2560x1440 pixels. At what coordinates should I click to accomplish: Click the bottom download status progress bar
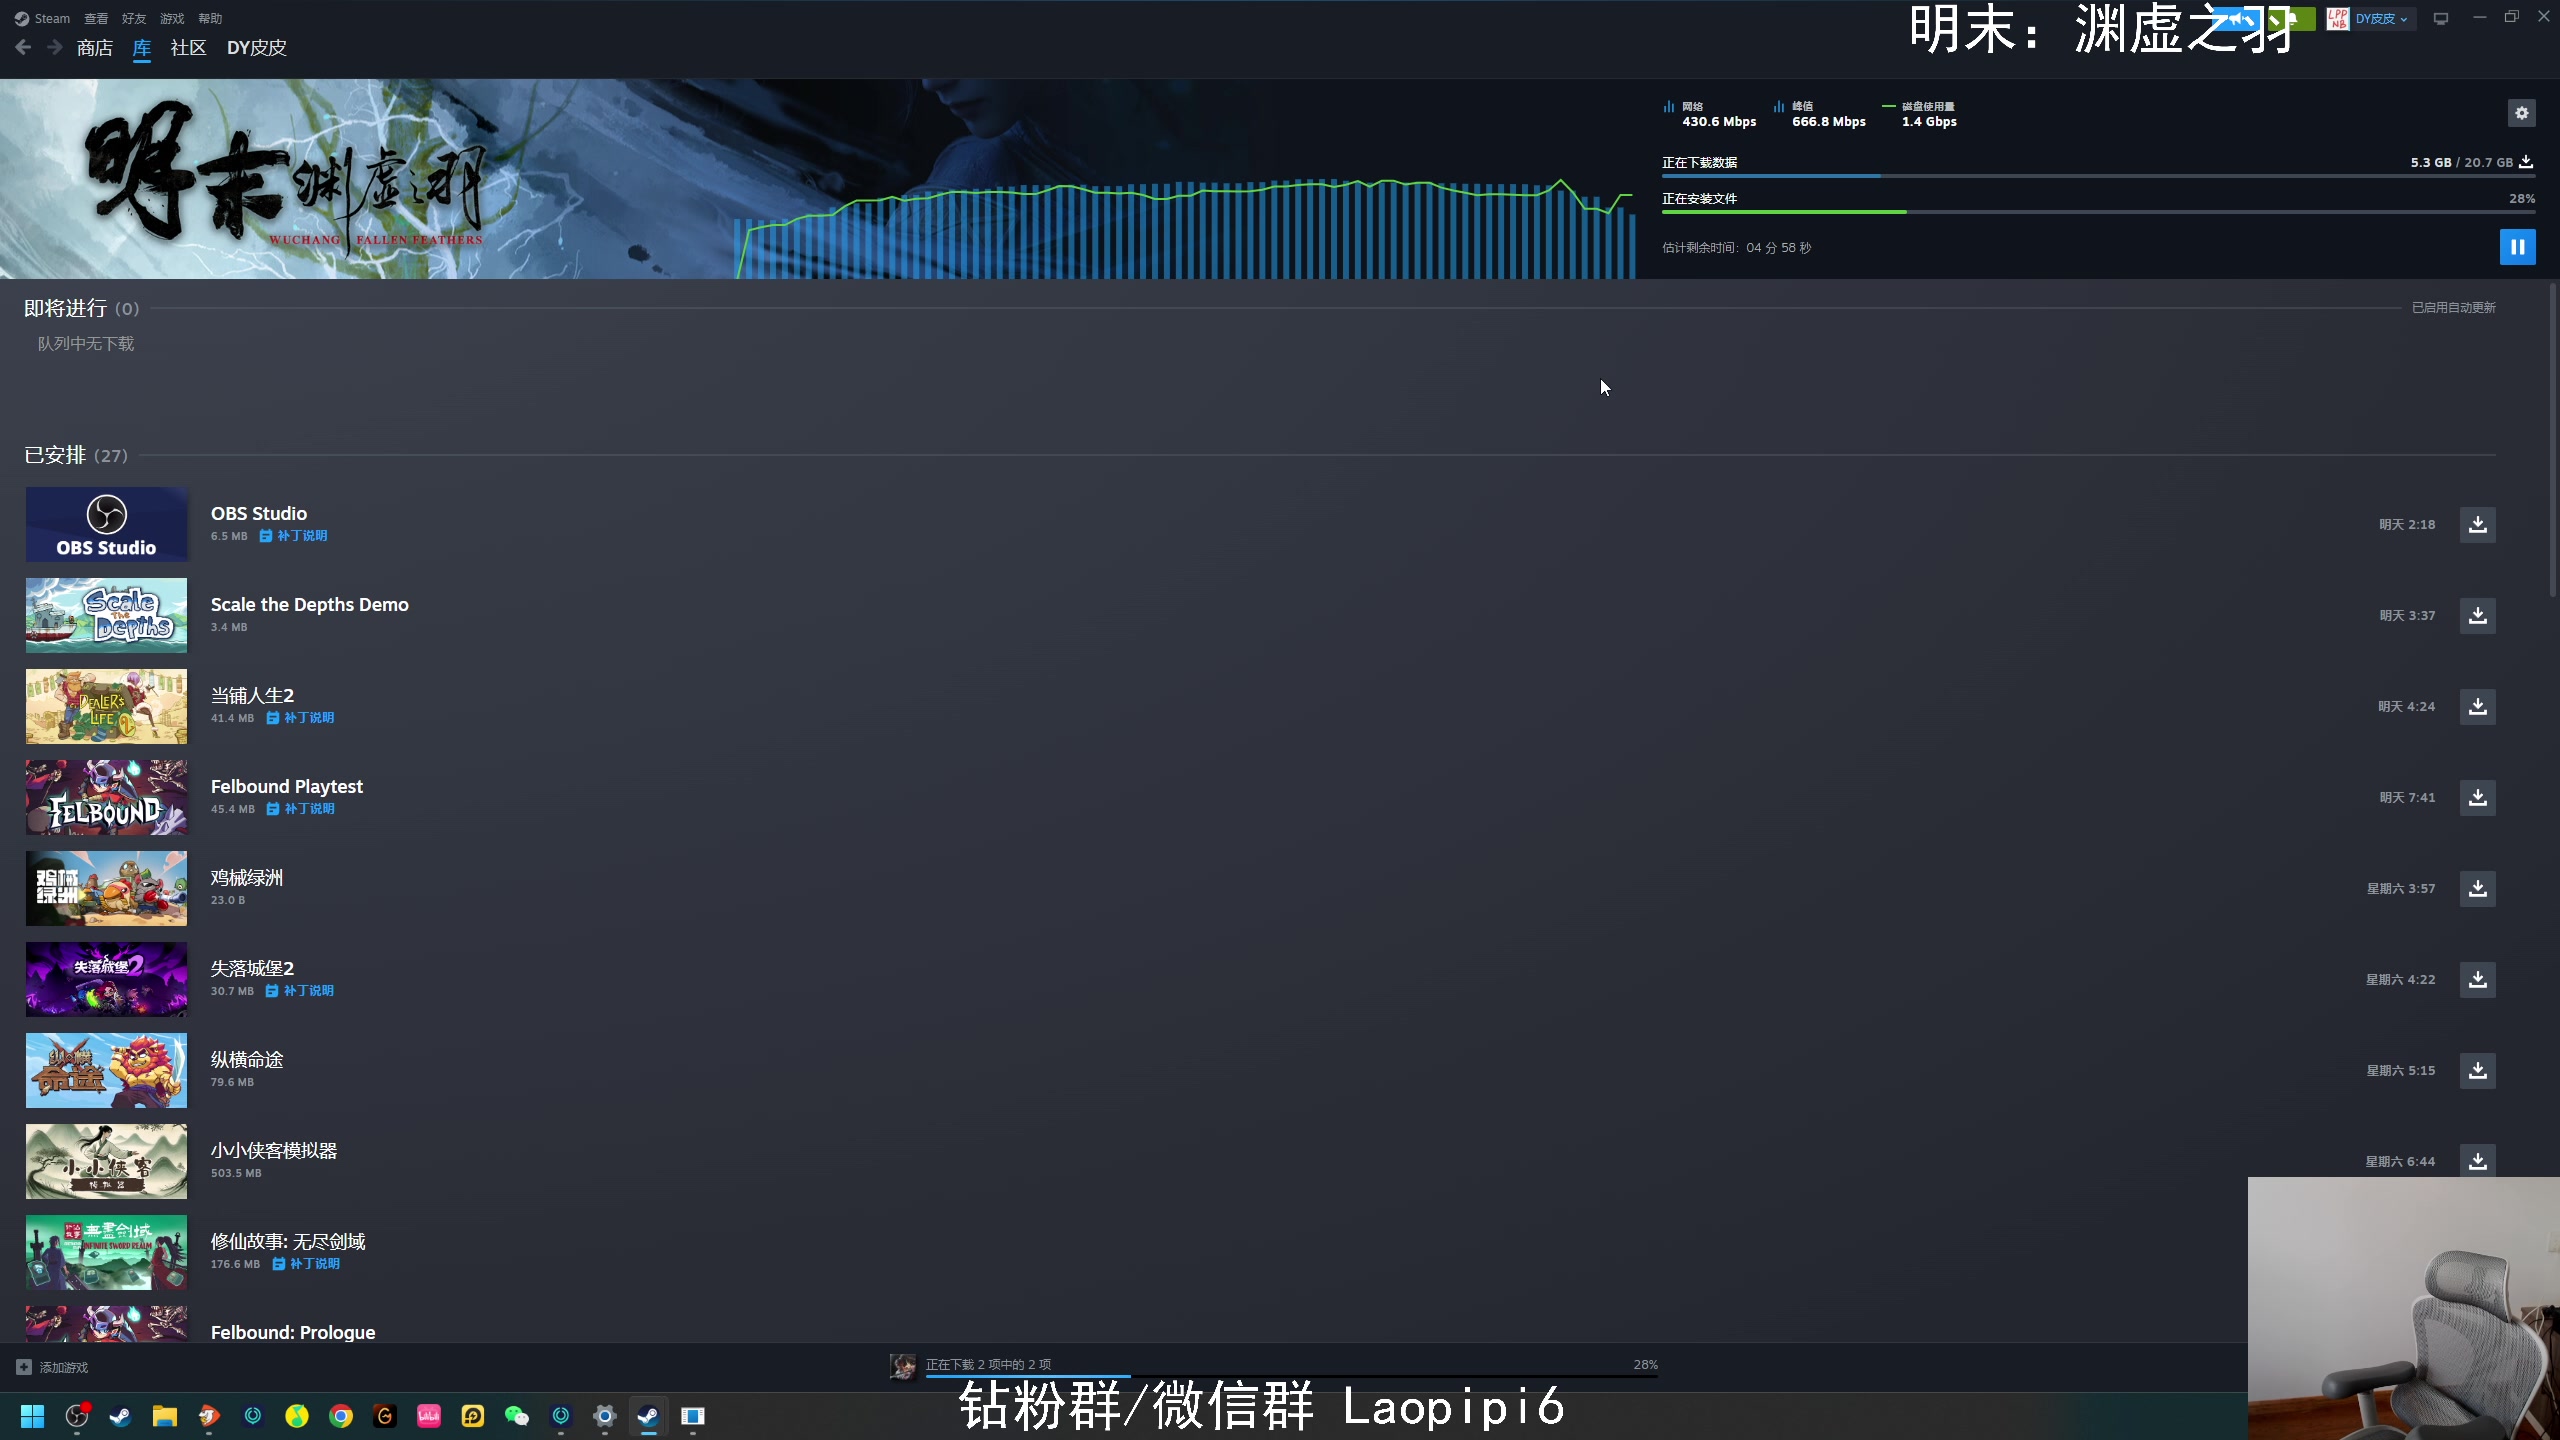pos(1291,1377)
